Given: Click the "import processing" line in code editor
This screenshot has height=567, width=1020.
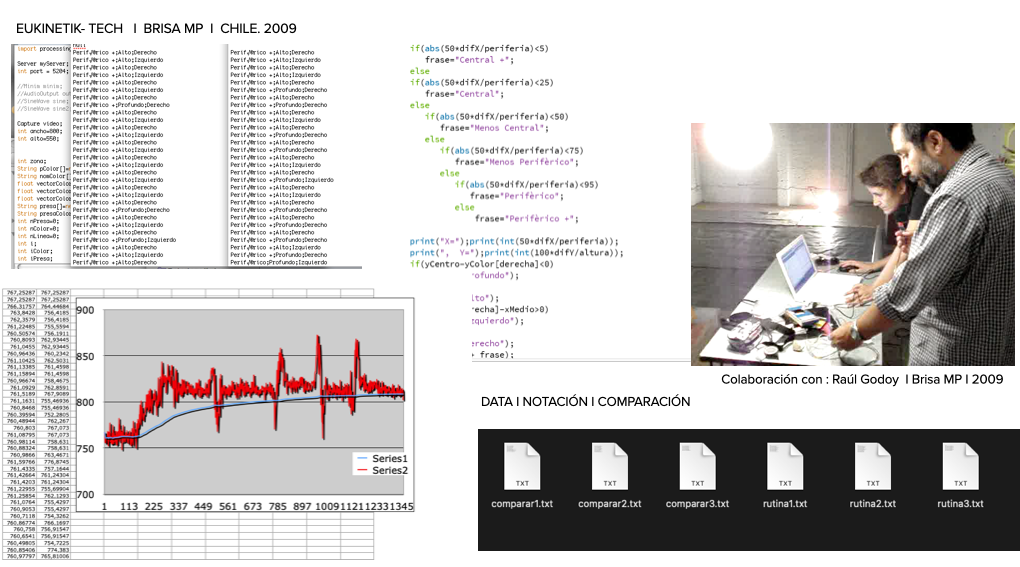Looking at the screenshot, I should [x=42, y=49].
